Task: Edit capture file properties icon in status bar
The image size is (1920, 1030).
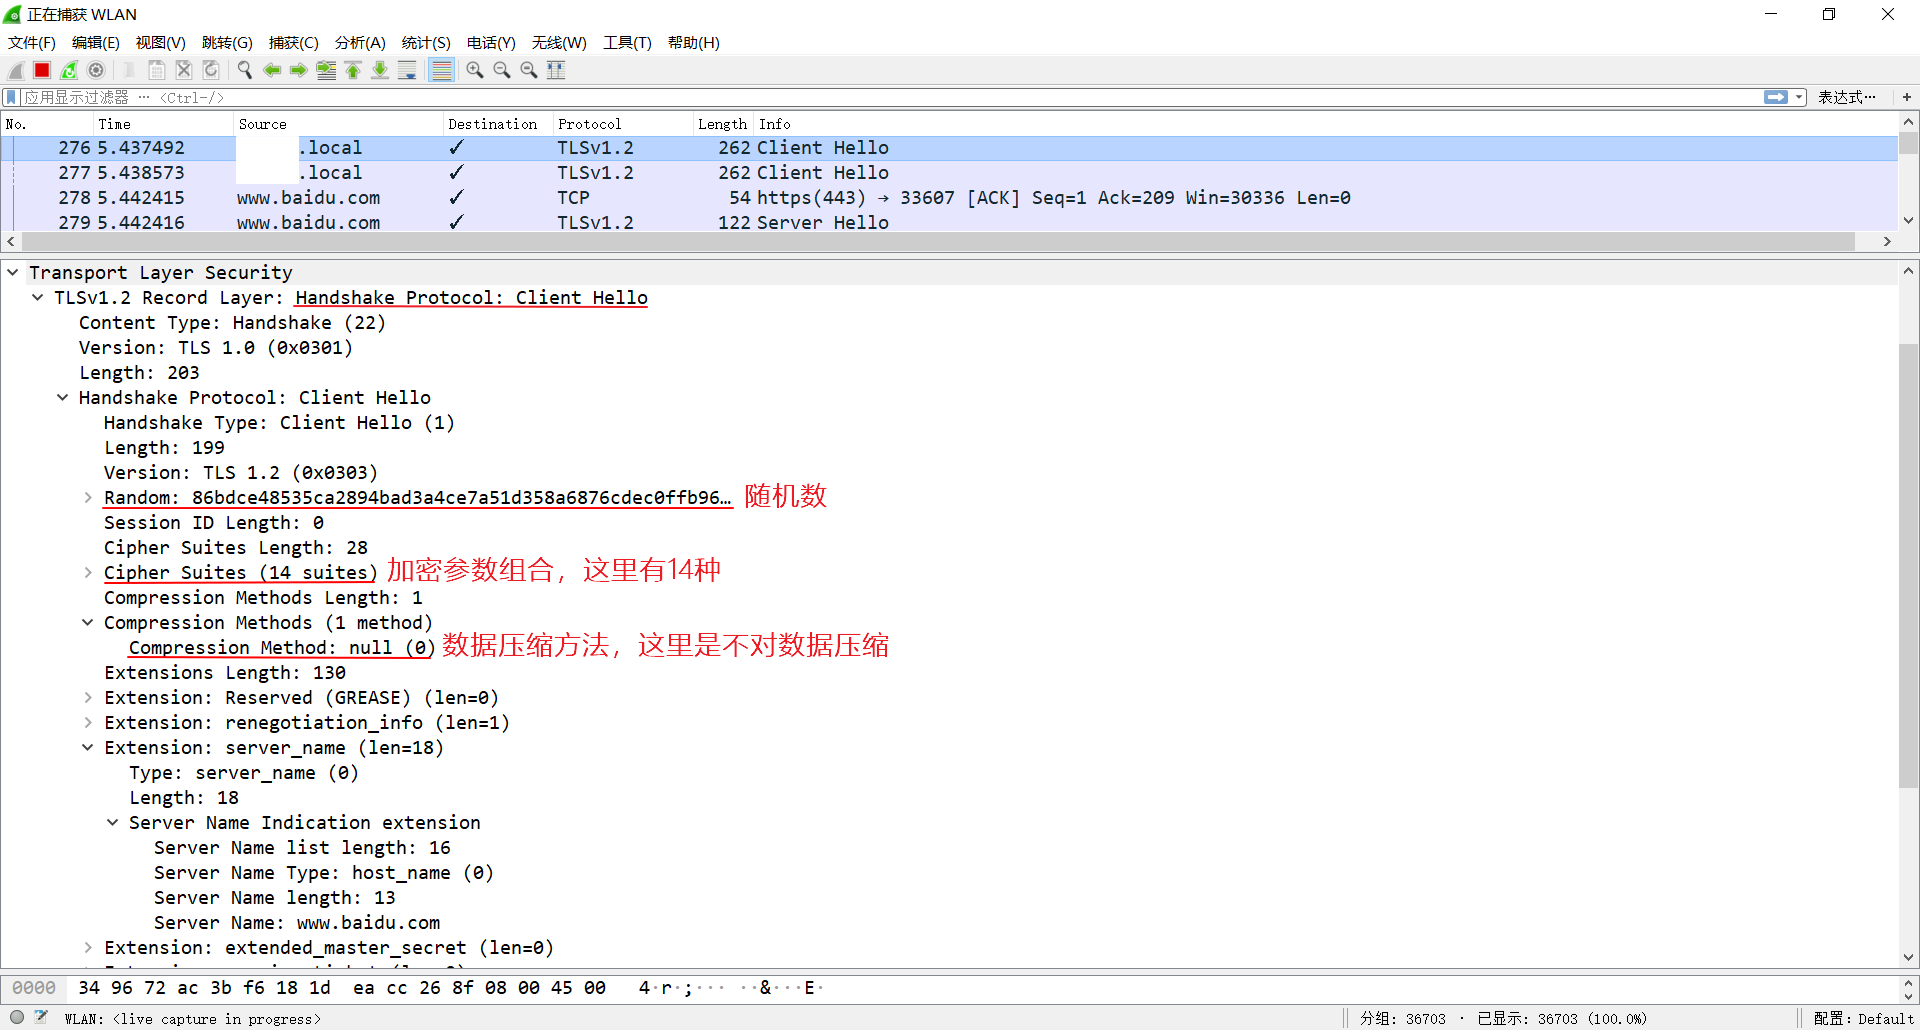Action: pyautogui.click(x=41, y=1017)
